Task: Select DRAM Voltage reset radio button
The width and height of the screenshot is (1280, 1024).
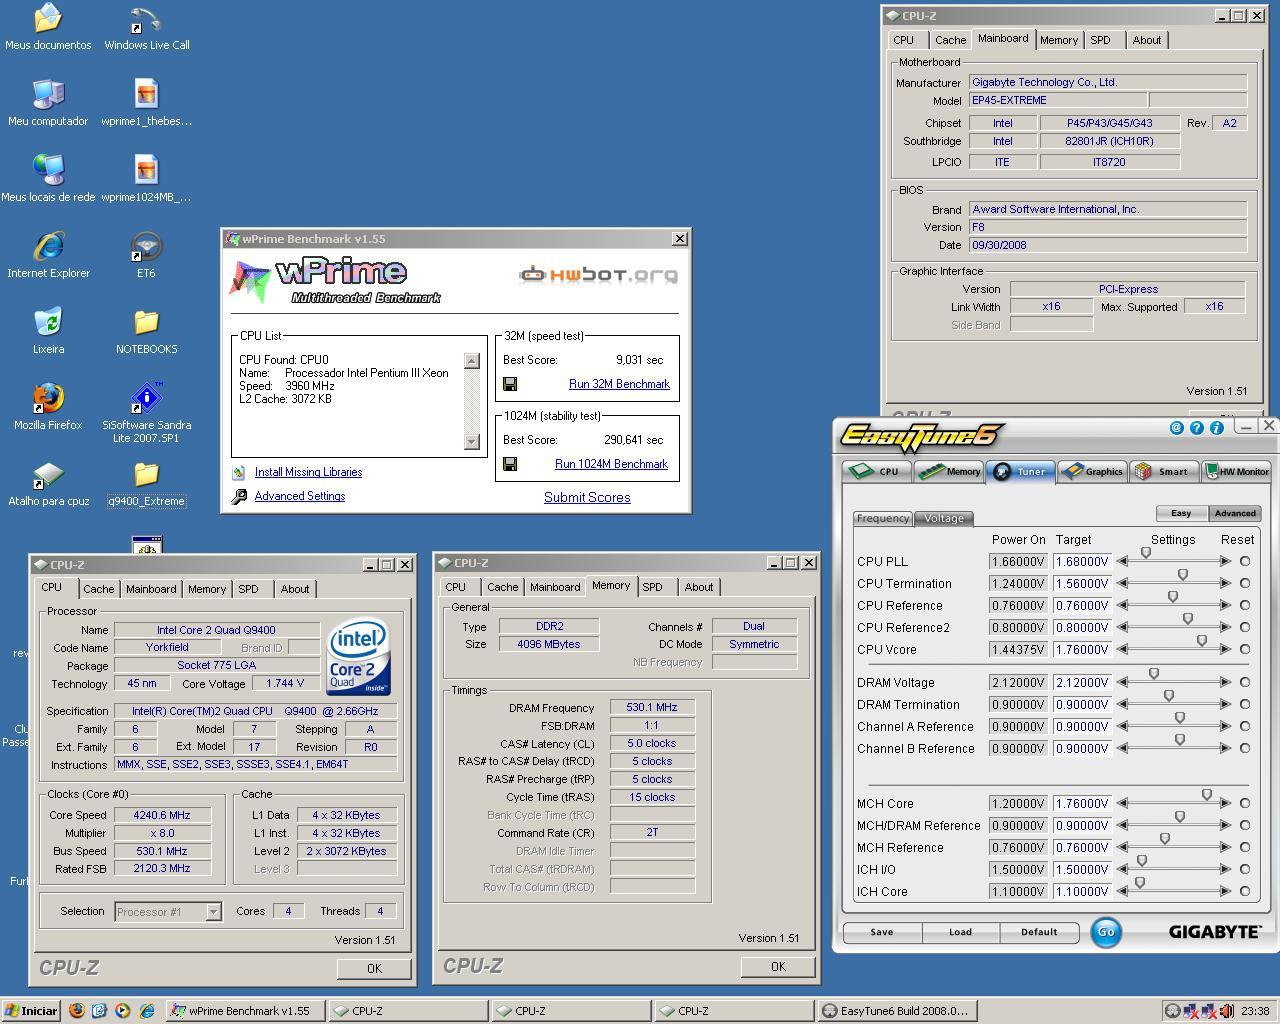Action: [1245, 682]
